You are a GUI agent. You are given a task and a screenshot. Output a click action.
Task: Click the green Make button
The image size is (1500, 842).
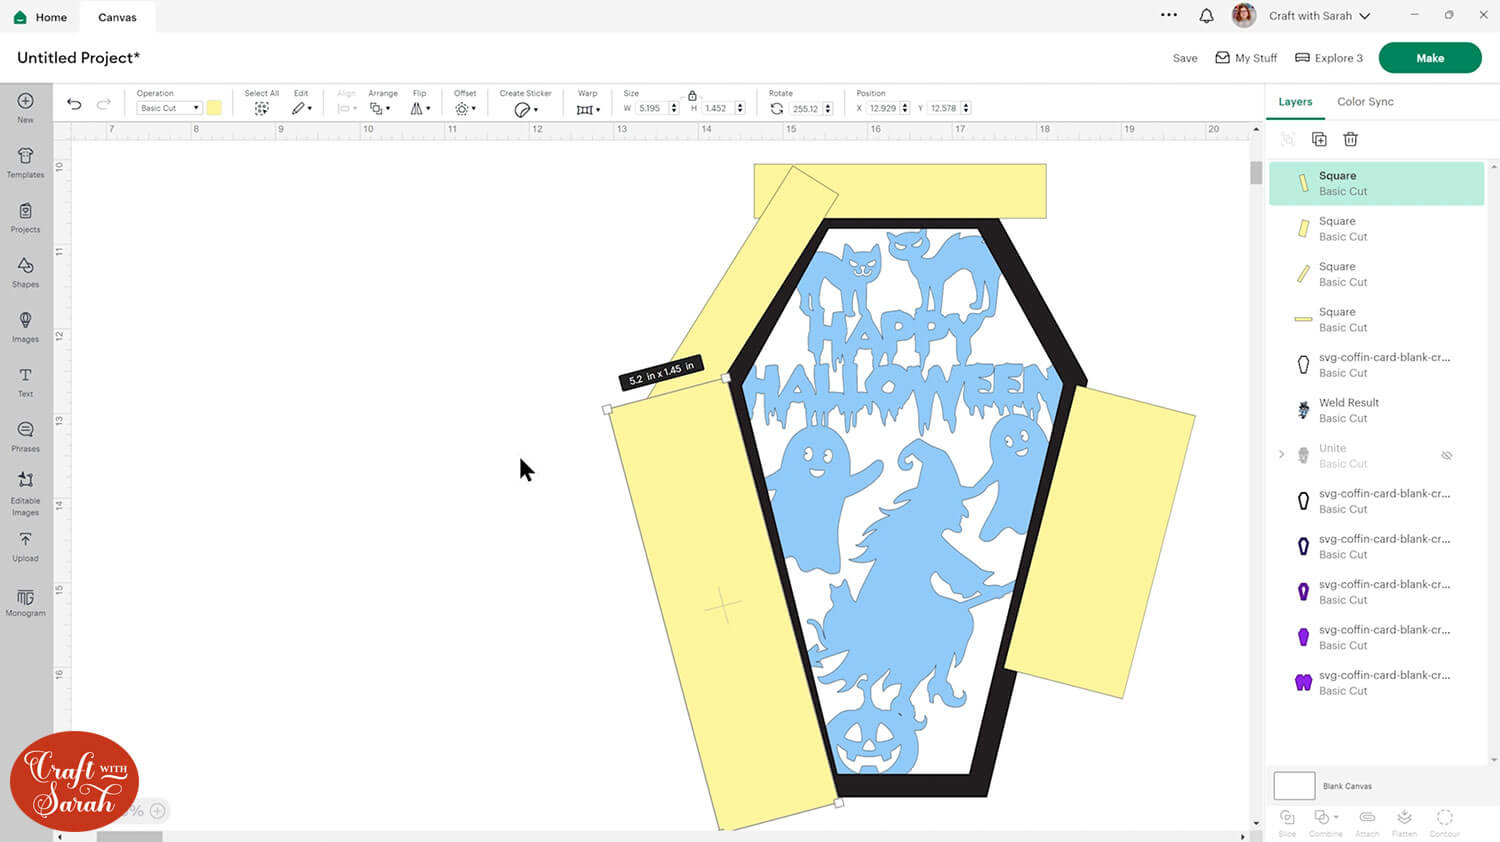pyautogui.click(x=1429, y=58)
